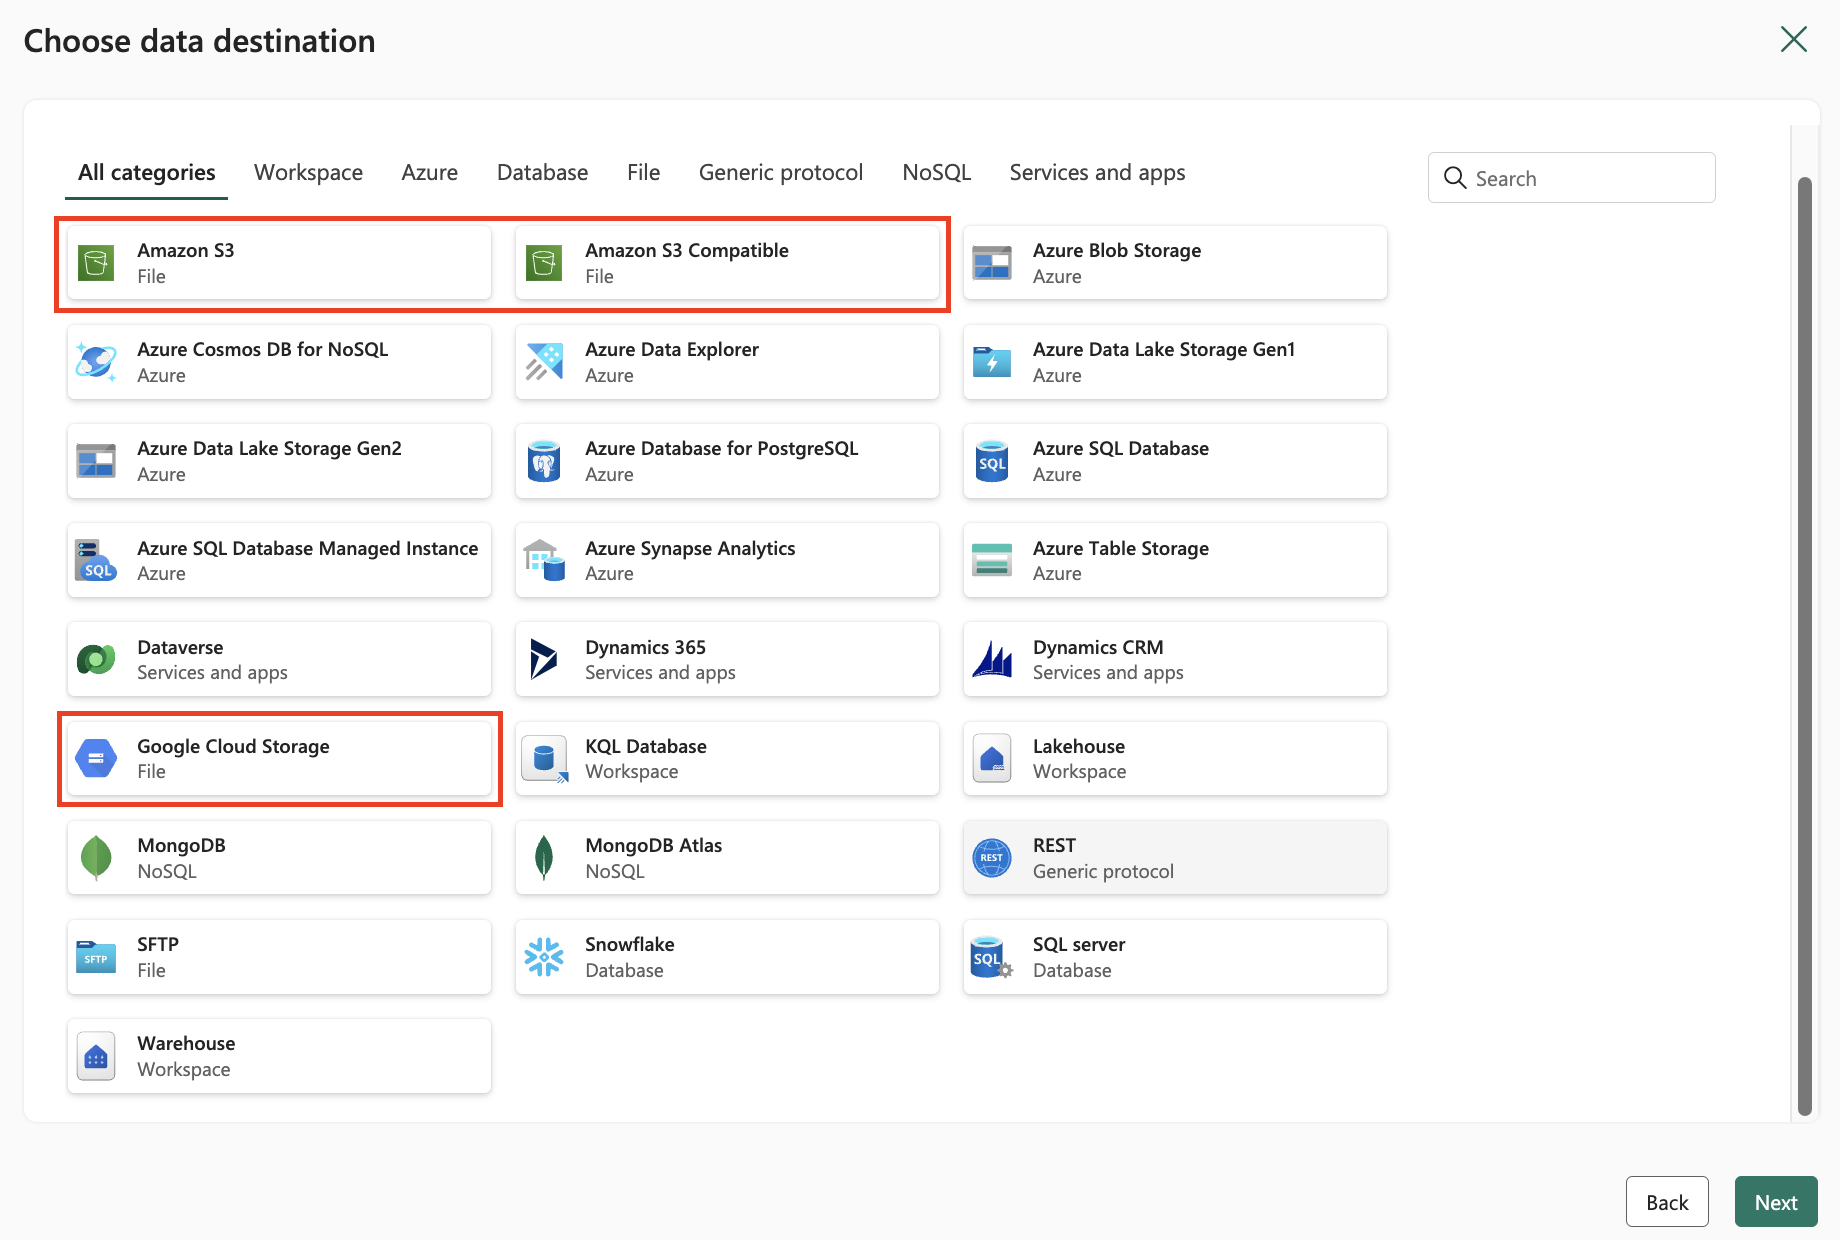The image size is (1840, 1240).
Task: Click the vertical scrollbar thumb
Action: pos(1805,645)
